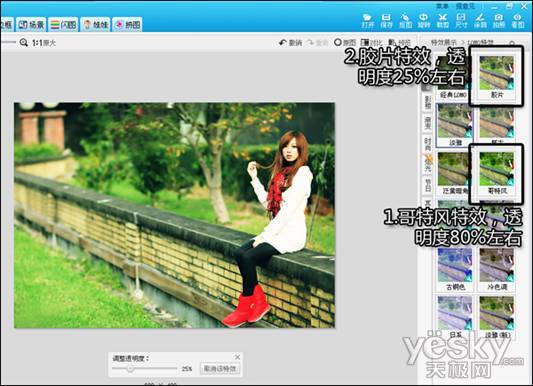Click the 取消该特效 button
This screenshot has width=533, height=386.
coord(220,369)
